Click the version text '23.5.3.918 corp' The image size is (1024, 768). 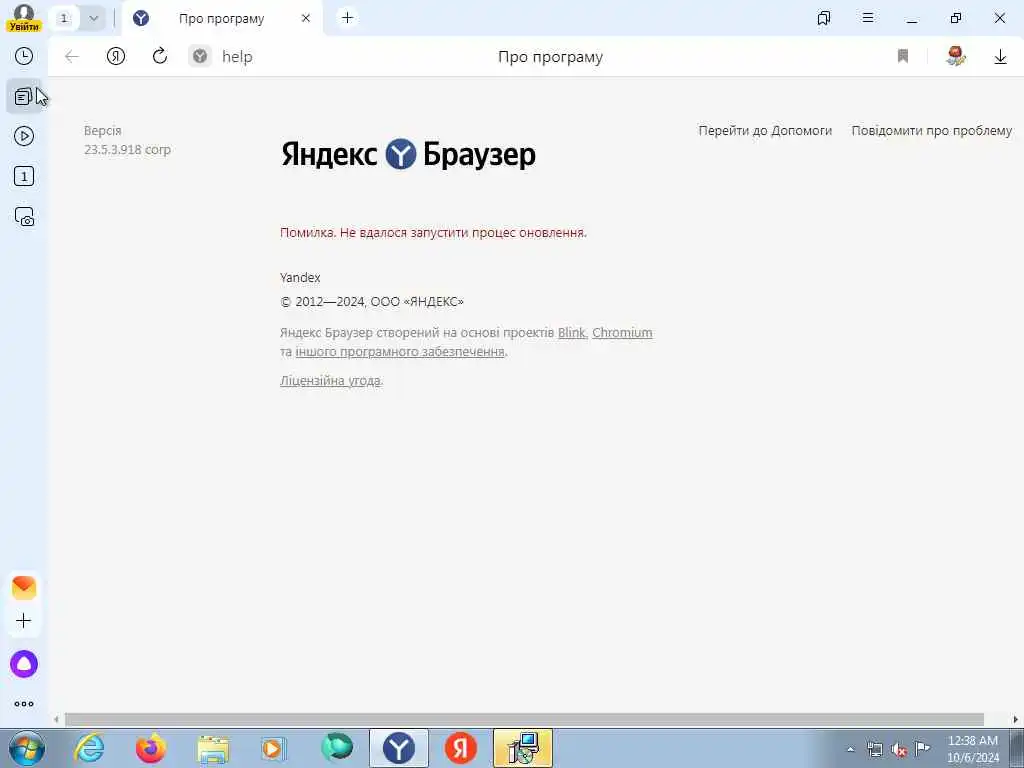pyautogui.click(x=127, y=150)
